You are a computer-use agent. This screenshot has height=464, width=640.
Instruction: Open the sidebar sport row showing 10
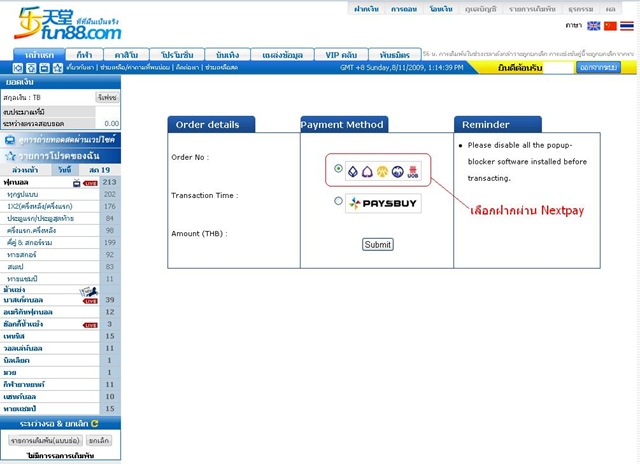[x=60, y=397]
